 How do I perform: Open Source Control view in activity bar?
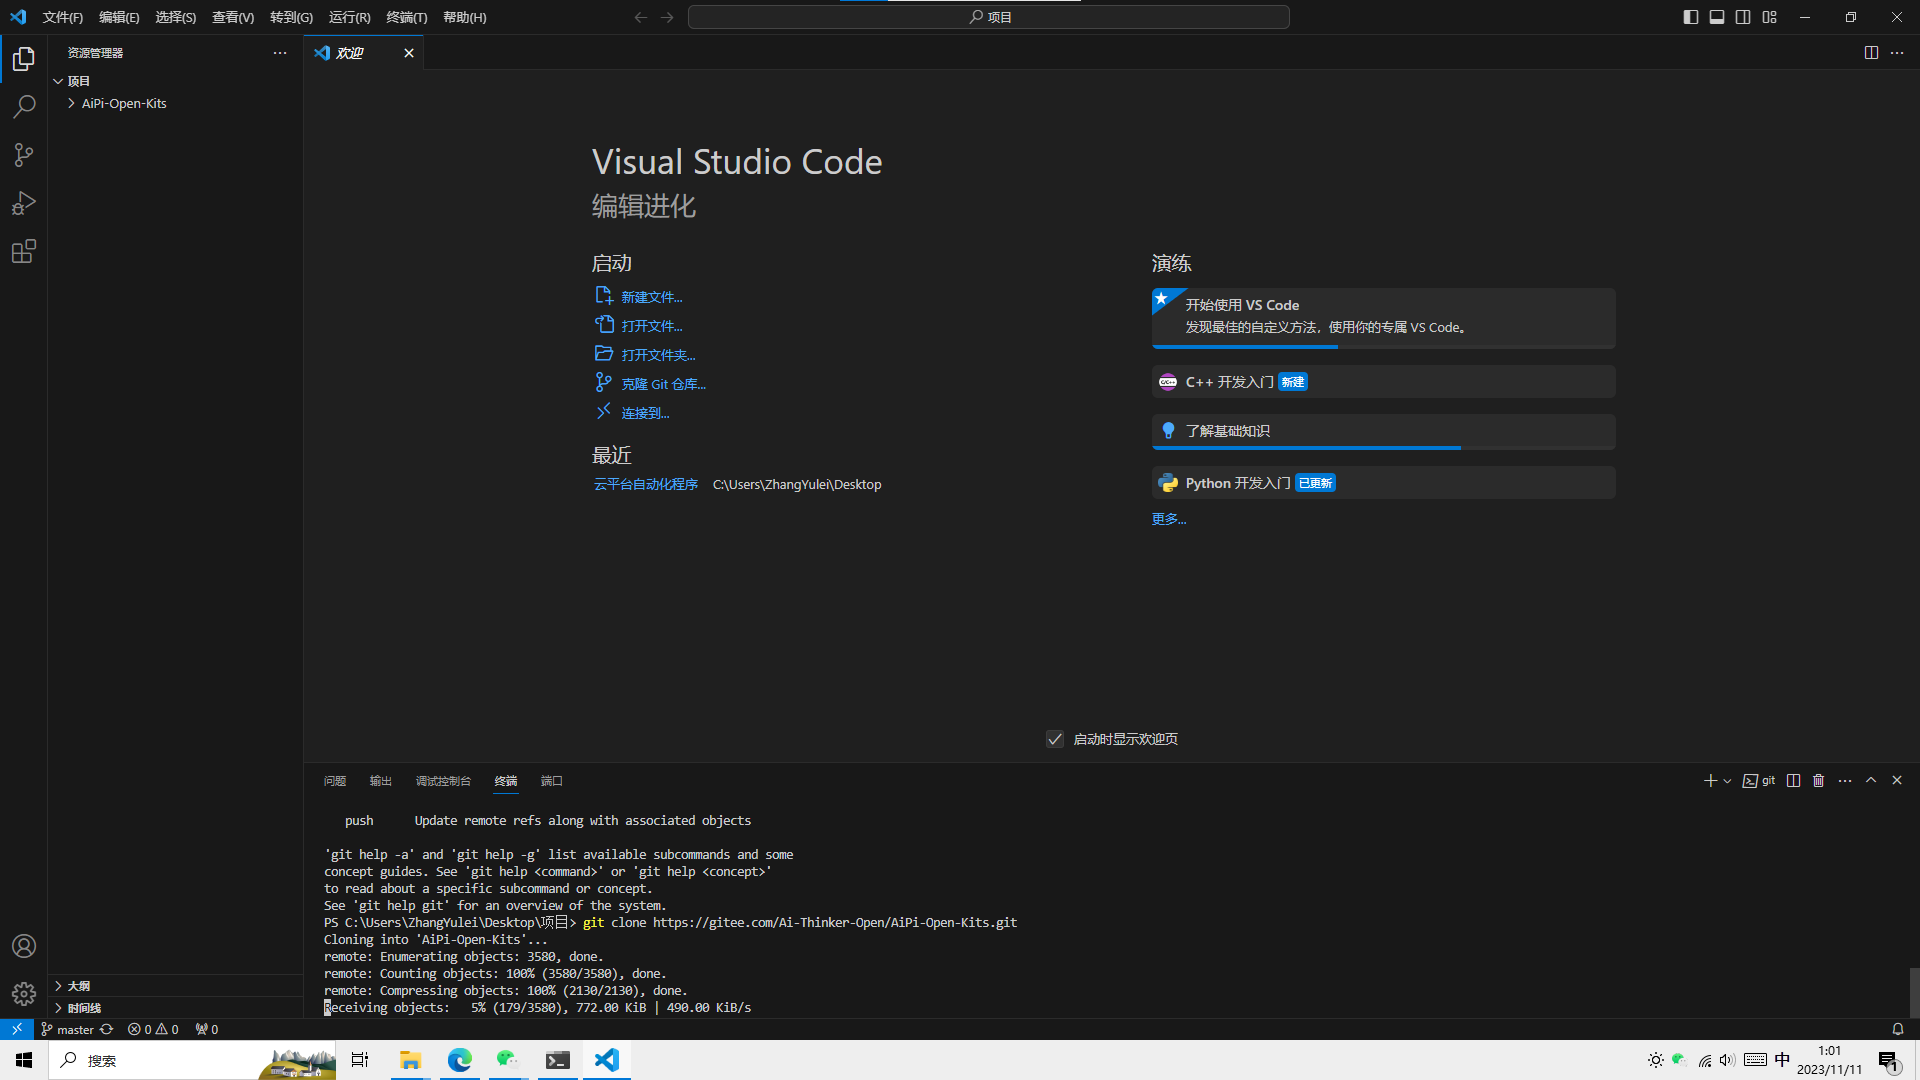click(x=24, y=154)
